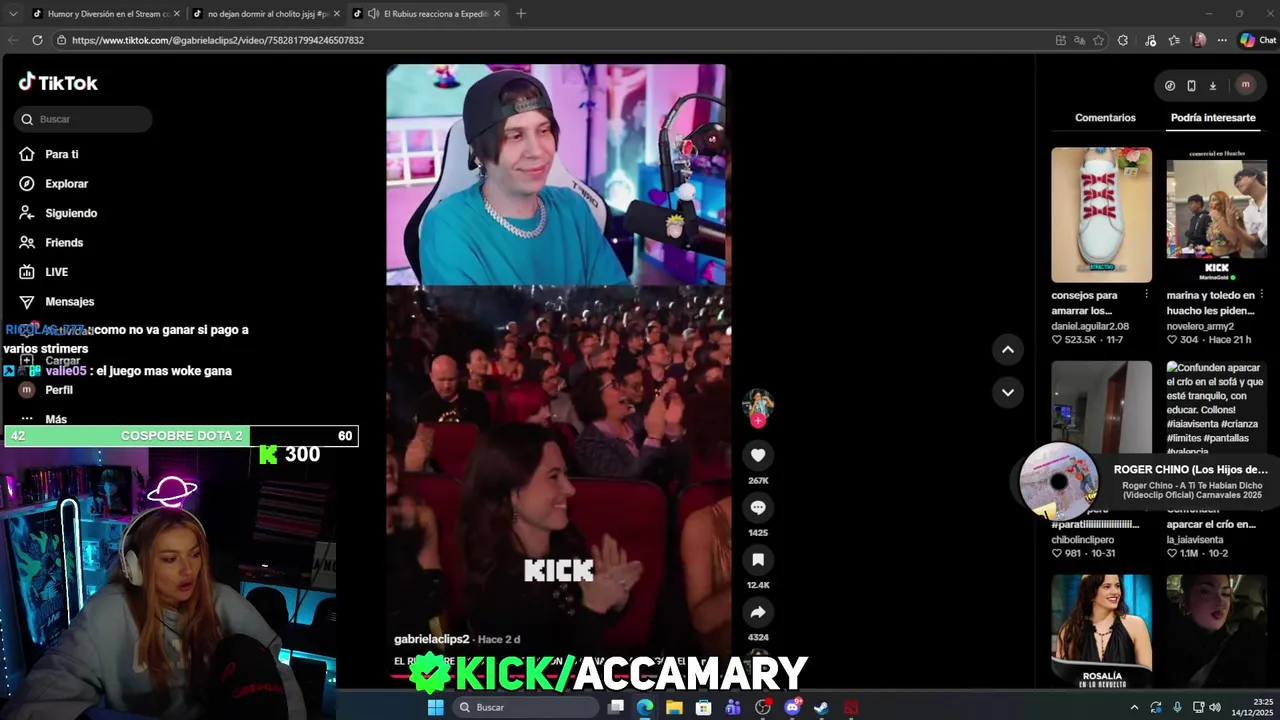Viewport: 1280px width, 720px height.
Task: Open the Rosalía video thumbnail
Action: click(x=1101, y=631)
